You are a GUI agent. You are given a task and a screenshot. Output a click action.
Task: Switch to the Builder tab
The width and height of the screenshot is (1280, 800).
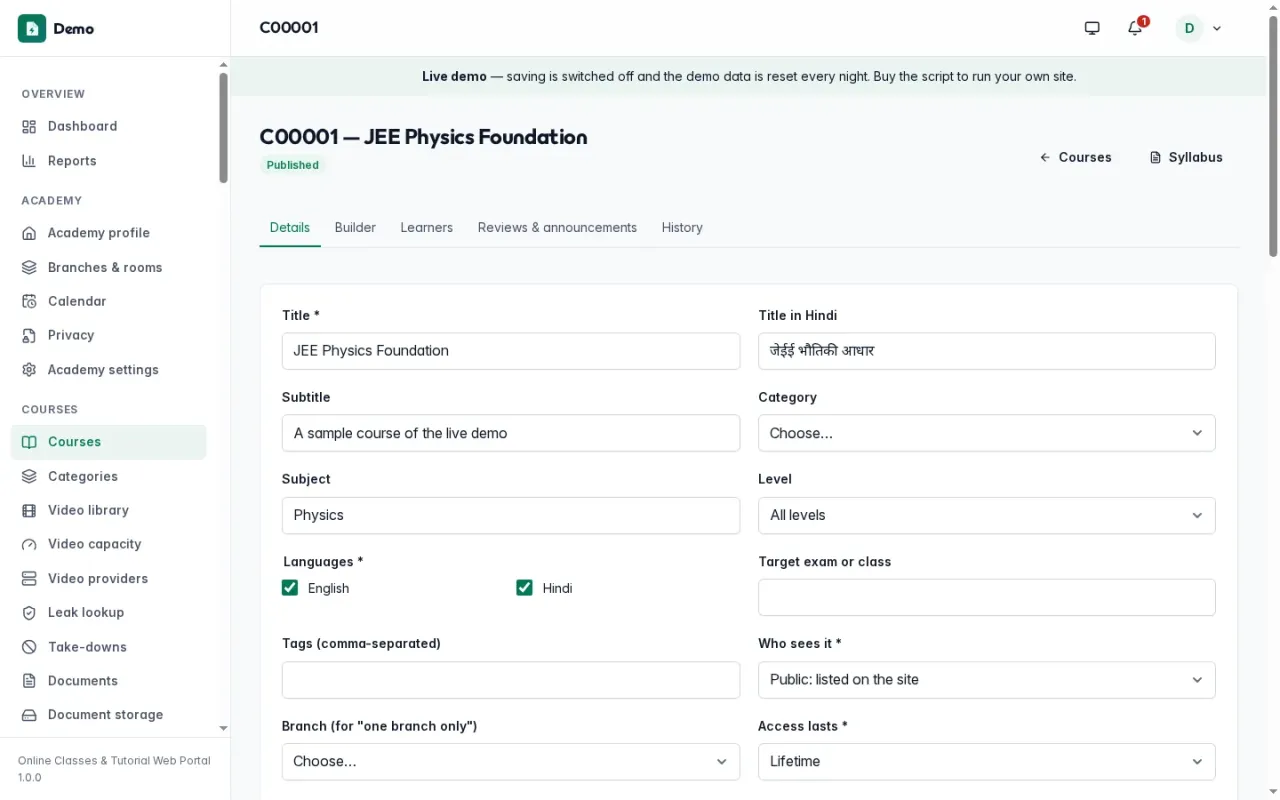[x=355, y=228]
